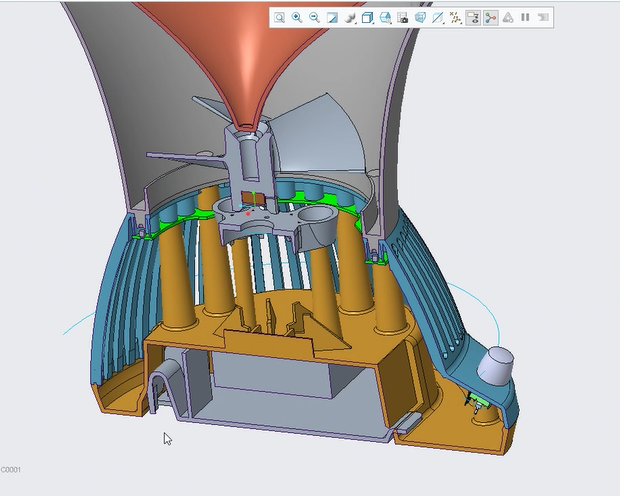Viewport: 620px width, 496px height.
Task: Toggle the Annotation Display button
Action: (473, 18)
